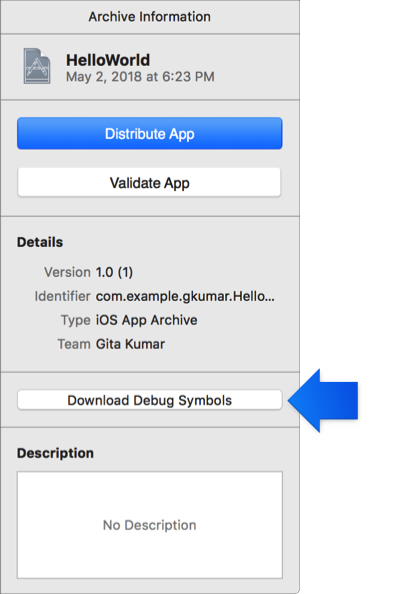Click the Validate App button
Viewport: 398px width, 594px height.
[150, 183]
